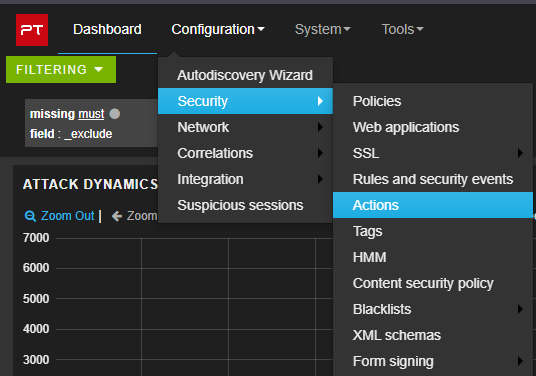Expand the Blacklists submenu

433,309
